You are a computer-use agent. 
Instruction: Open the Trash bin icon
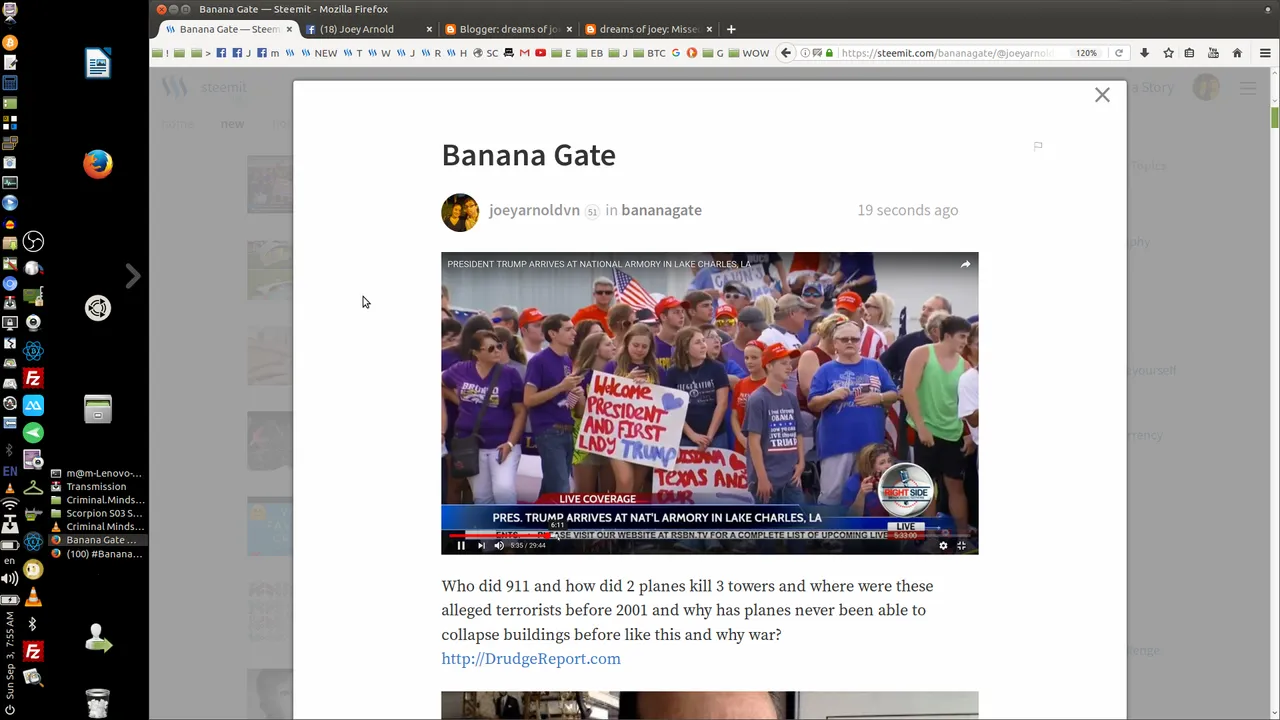[x=98, y=703]
